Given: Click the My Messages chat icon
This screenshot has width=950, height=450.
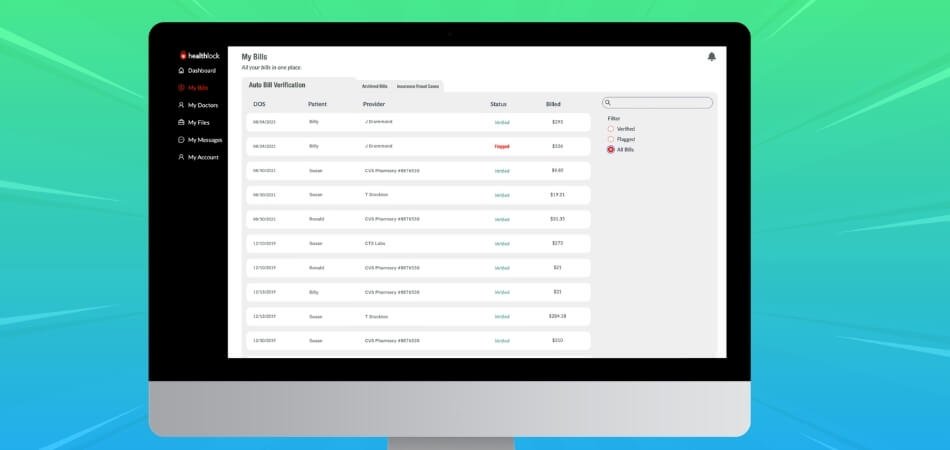Looking at the screenshot, I should (181, 140).
